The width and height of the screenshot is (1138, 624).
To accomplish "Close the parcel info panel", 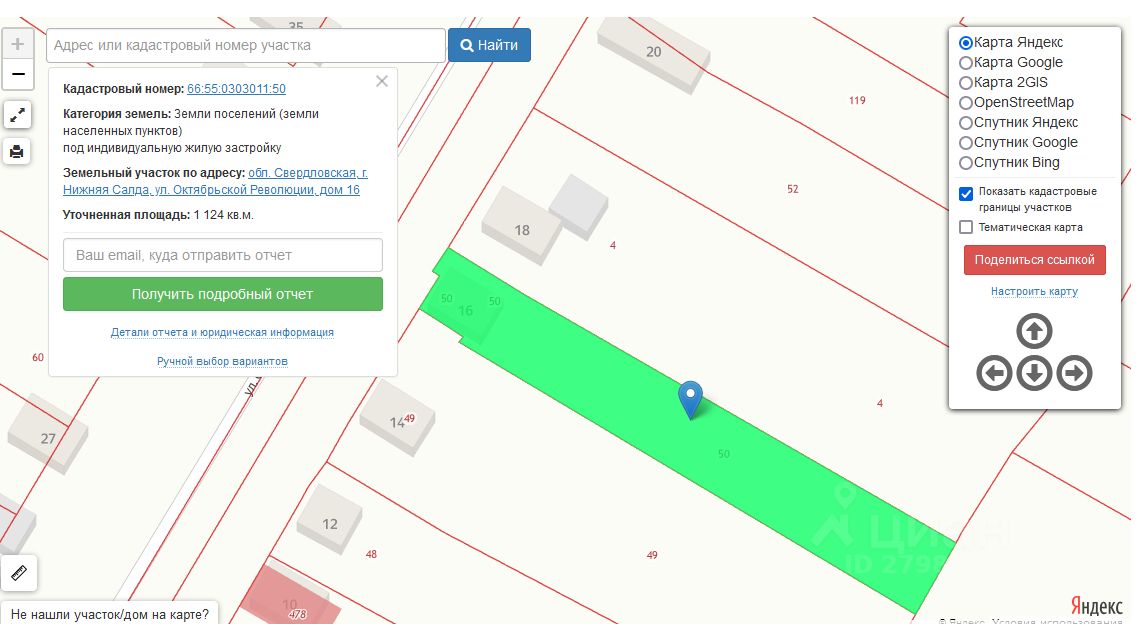I will click(x=382, y=81).
